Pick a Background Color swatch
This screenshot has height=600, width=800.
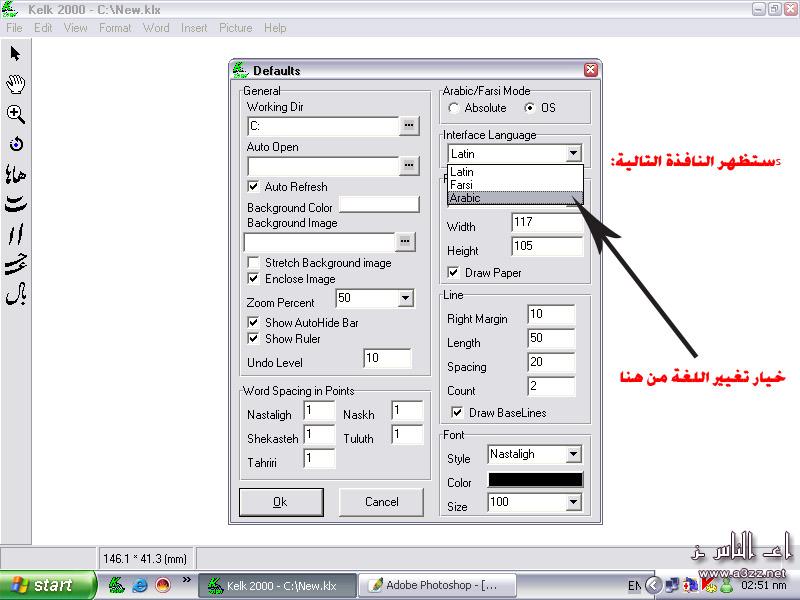(379, 205)
